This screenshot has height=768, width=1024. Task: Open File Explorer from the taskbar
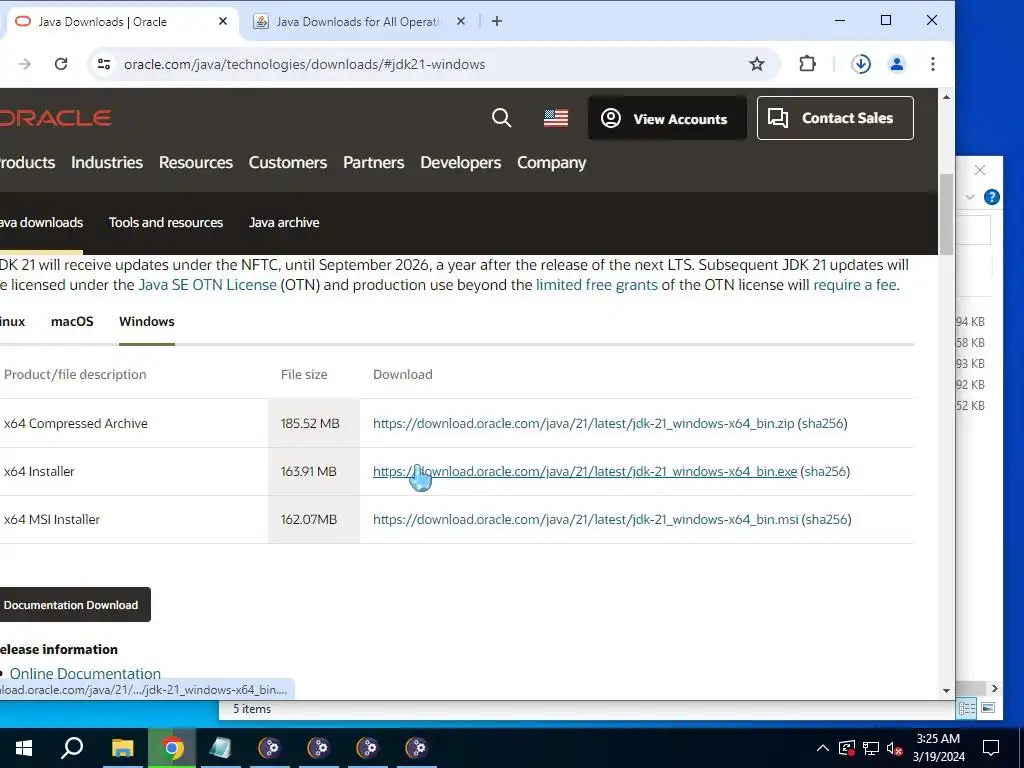tap(122, 748)
